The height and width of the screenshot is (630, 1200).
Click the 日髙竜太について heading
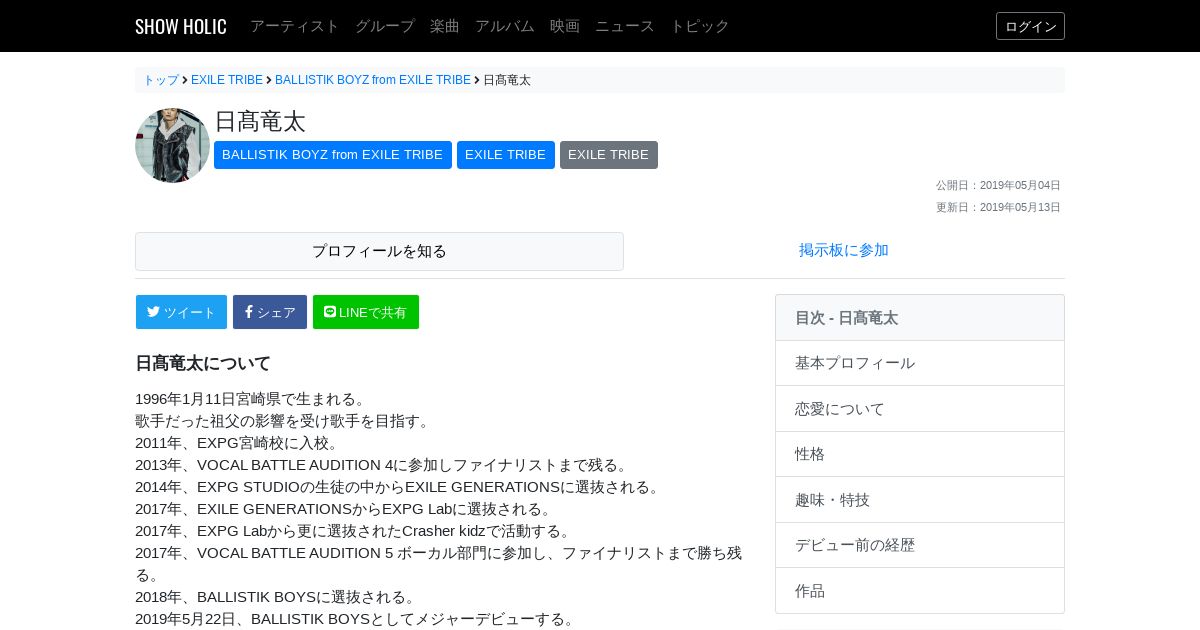tap(203, 363)
